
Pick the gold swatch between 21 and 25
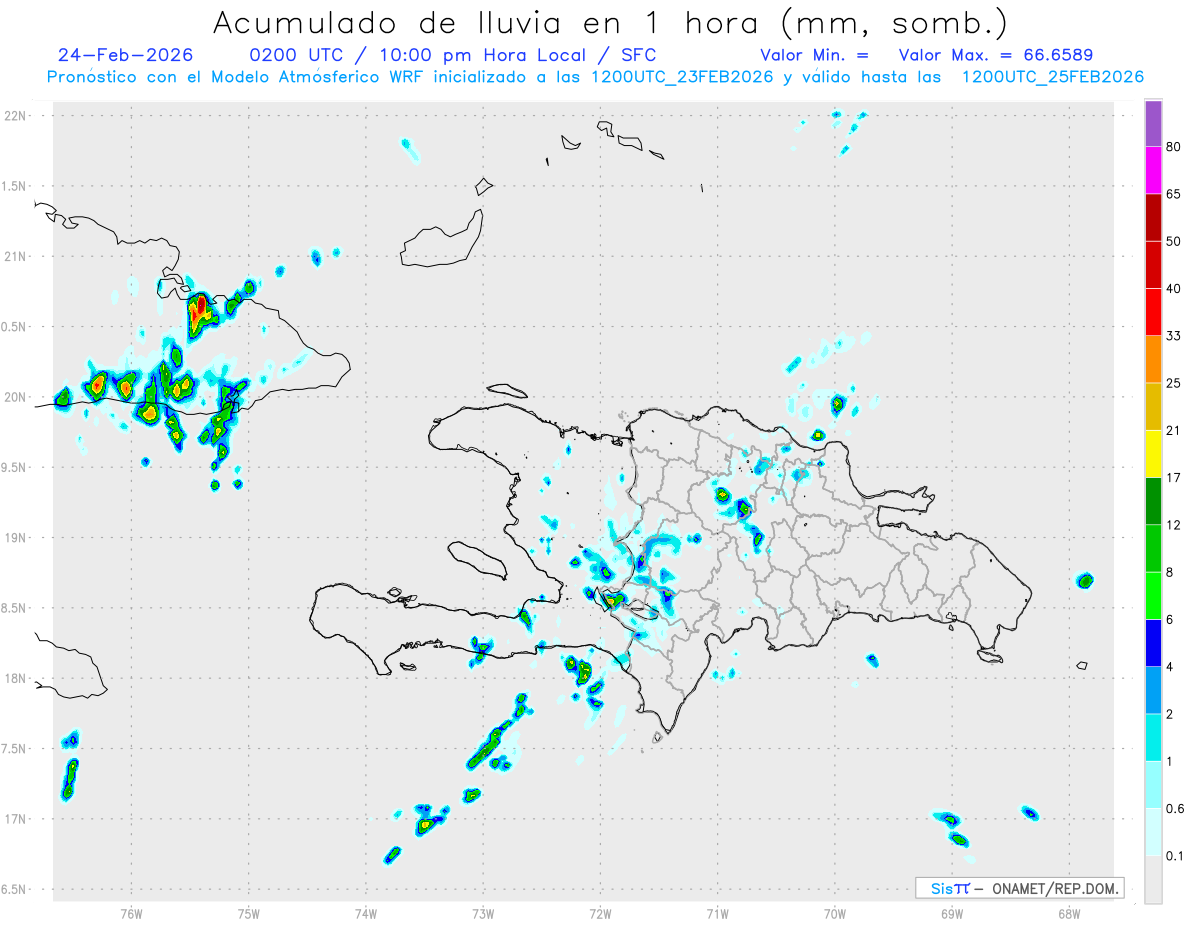point(1153,407)
